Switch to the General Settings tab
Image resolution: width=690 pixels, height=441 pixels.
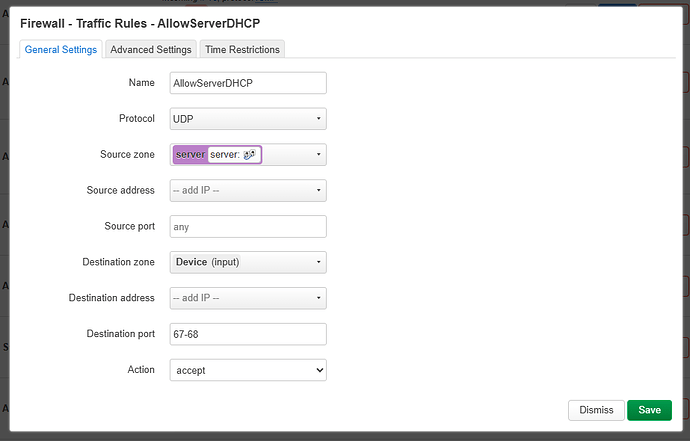pos(61,49)
